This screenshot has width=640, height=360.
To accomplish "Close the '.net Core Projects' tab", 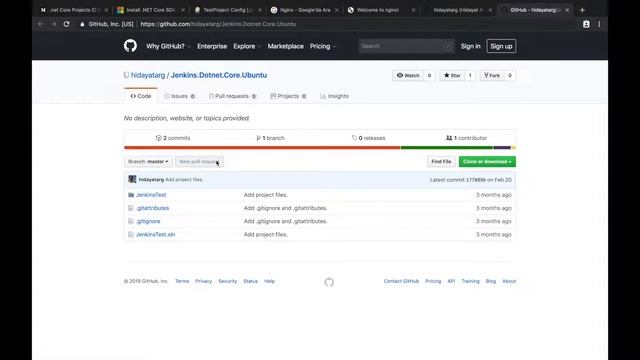I will pos(106,10).
